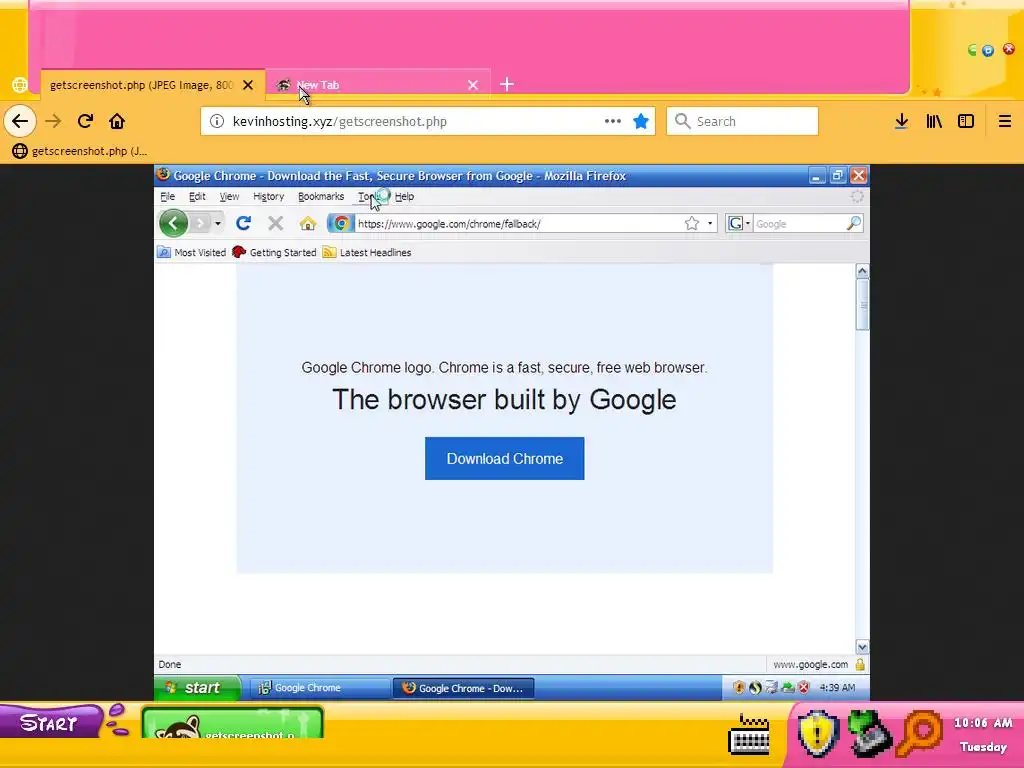The width and height of the screenshot is (1024, 768).
Task: Toggle the blue bookmark star
Action: (x=641, y=121)
